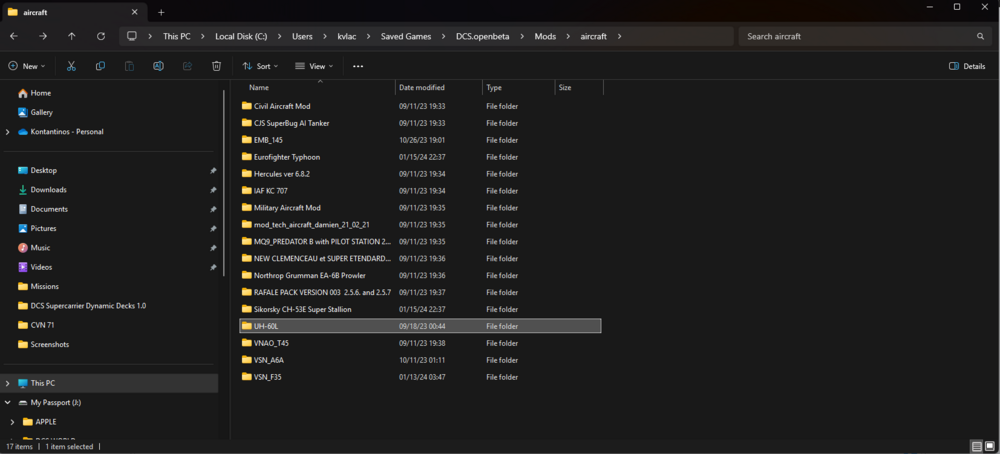Click the navigation pane vertical scrollbar

point(224,183)
